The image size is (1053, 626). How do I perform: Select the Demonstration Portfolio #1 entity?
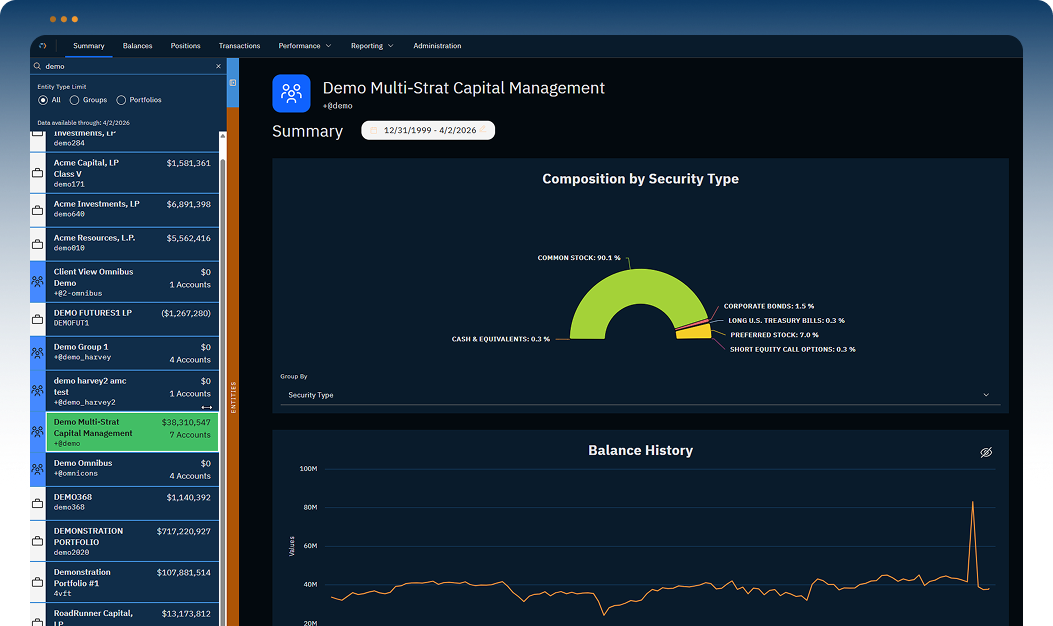(x=132, y=582)
